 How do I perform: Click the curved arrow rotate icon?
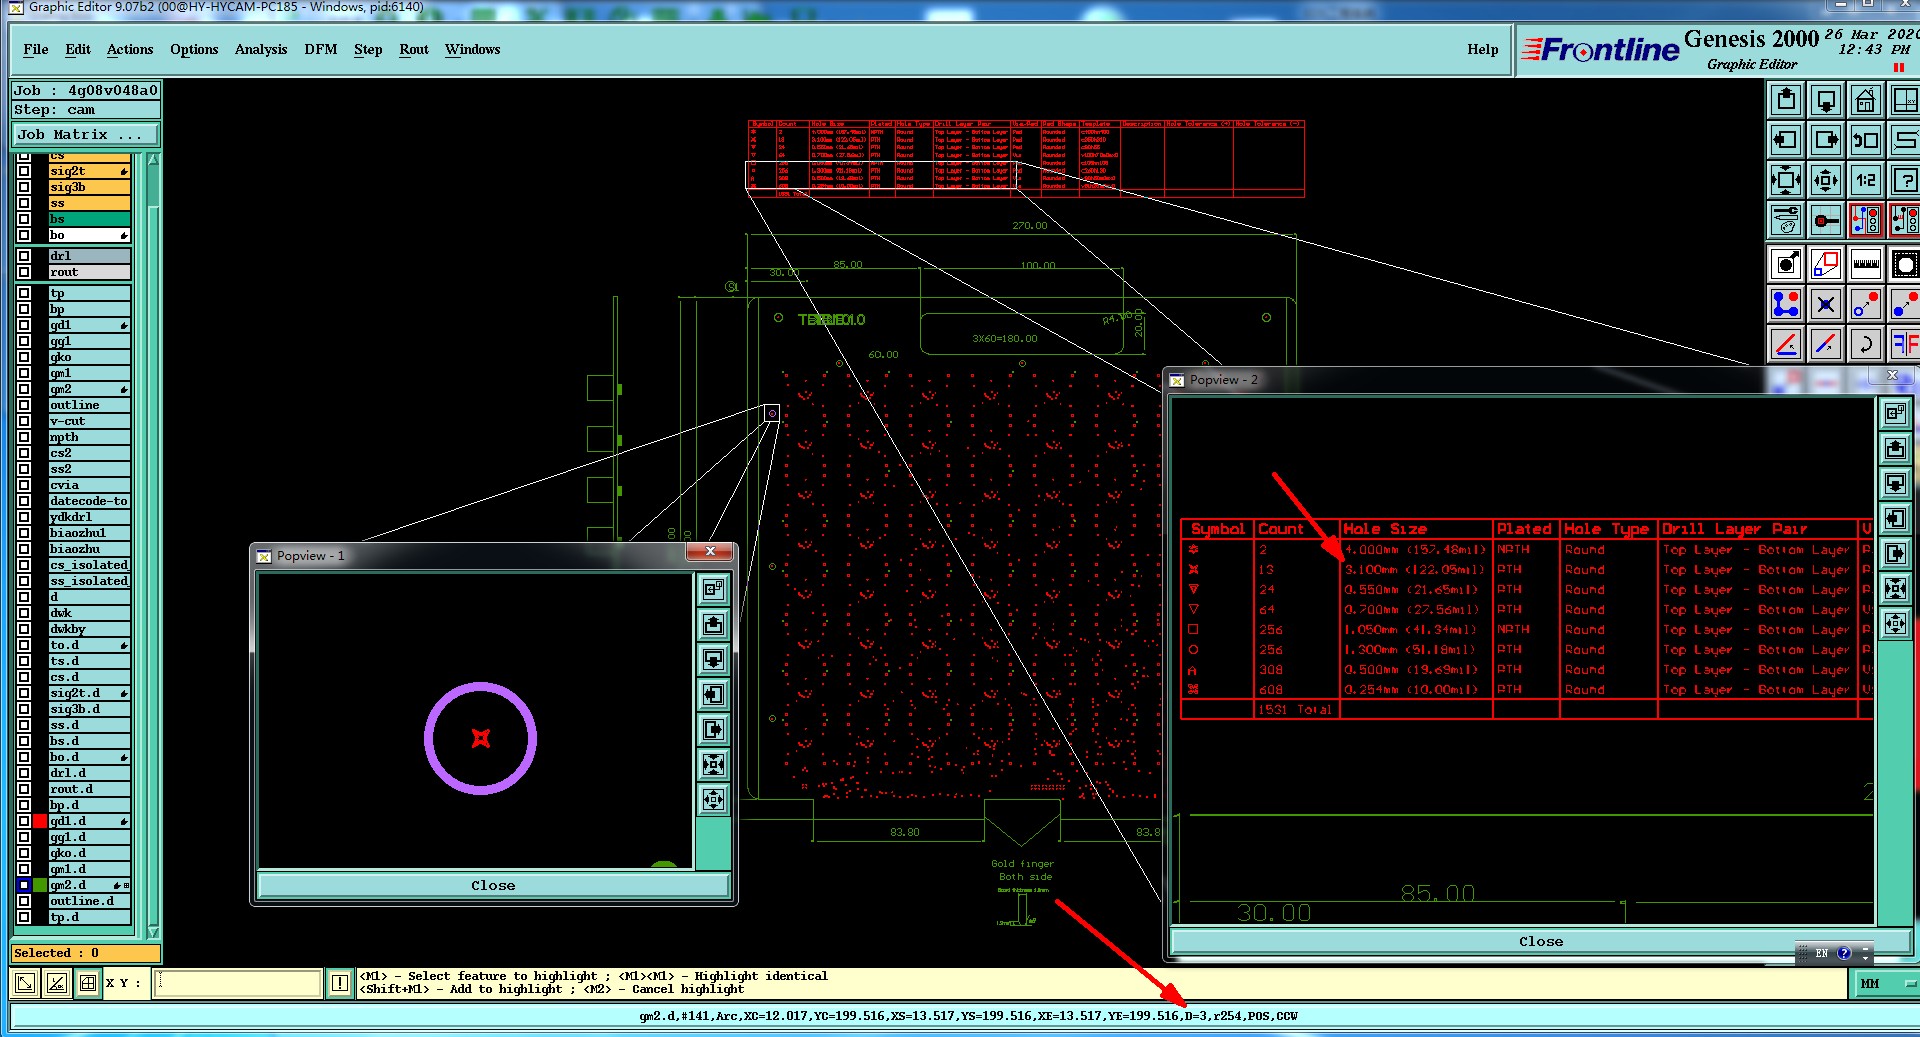1866,344
